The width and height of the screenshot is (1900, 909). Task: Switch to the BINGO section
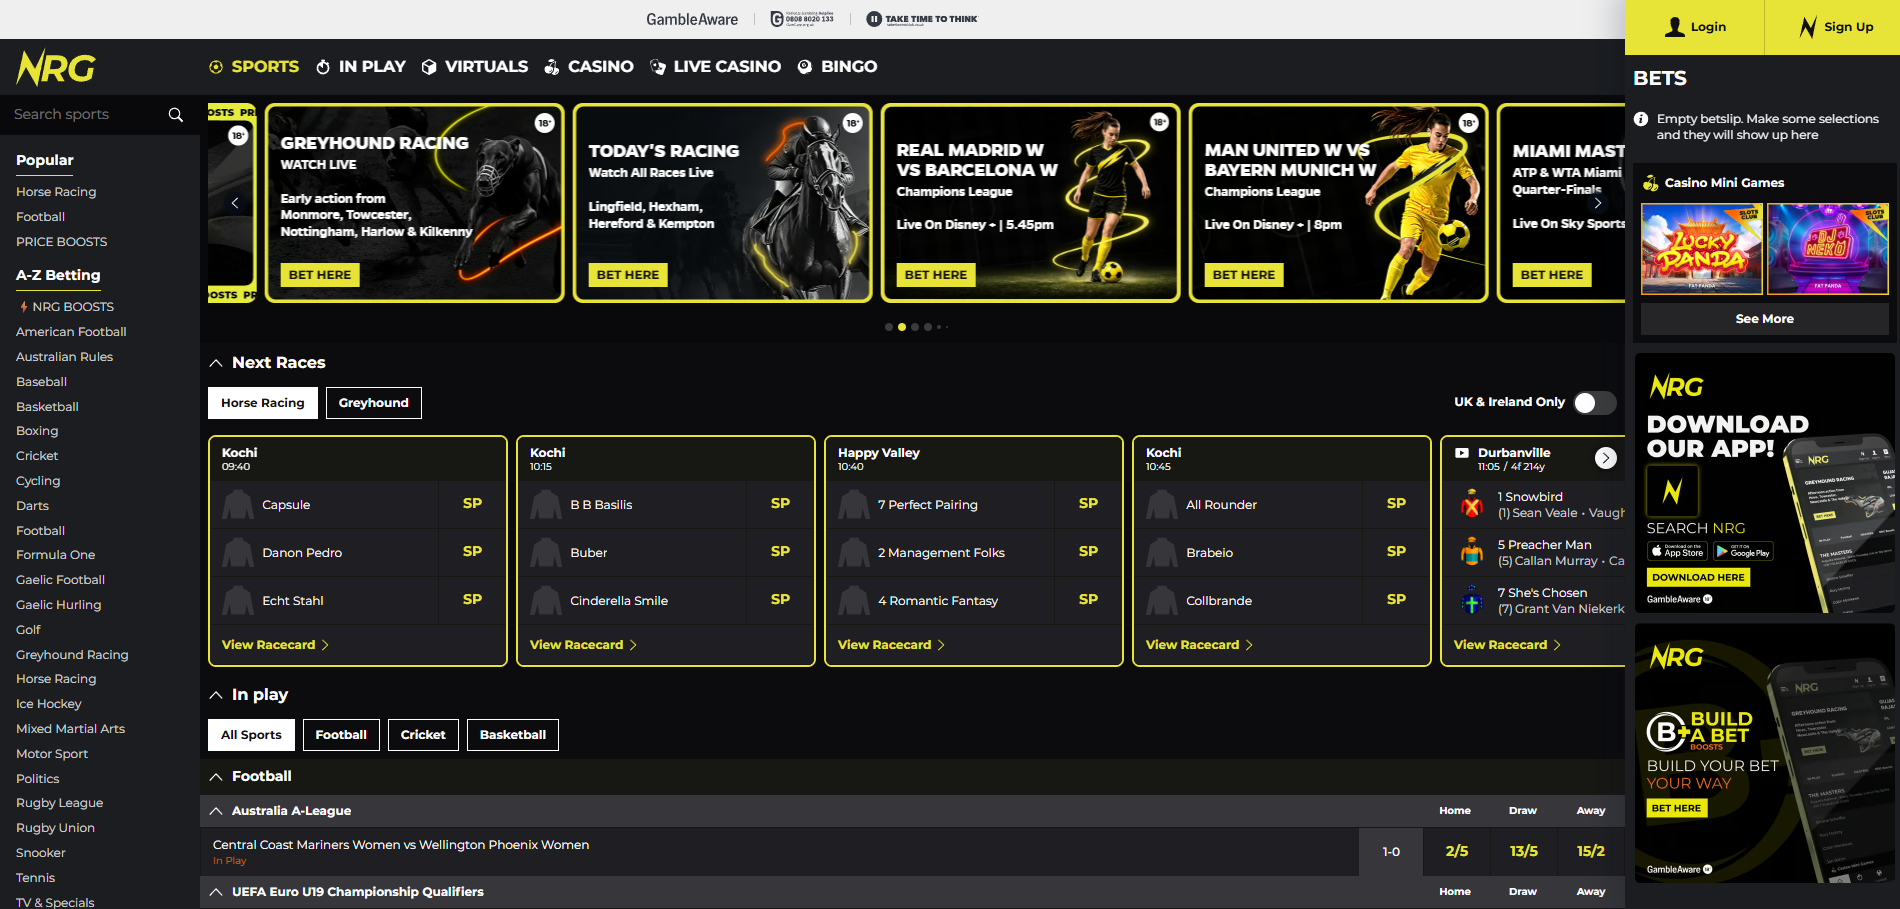pyautogui.click(x=848, y=66)
